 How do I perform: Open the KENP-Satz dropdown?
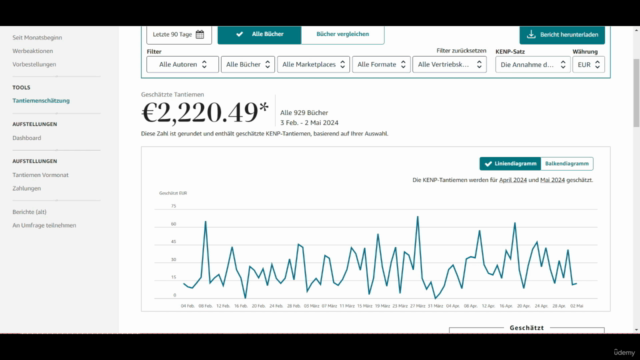click(533, 64)
